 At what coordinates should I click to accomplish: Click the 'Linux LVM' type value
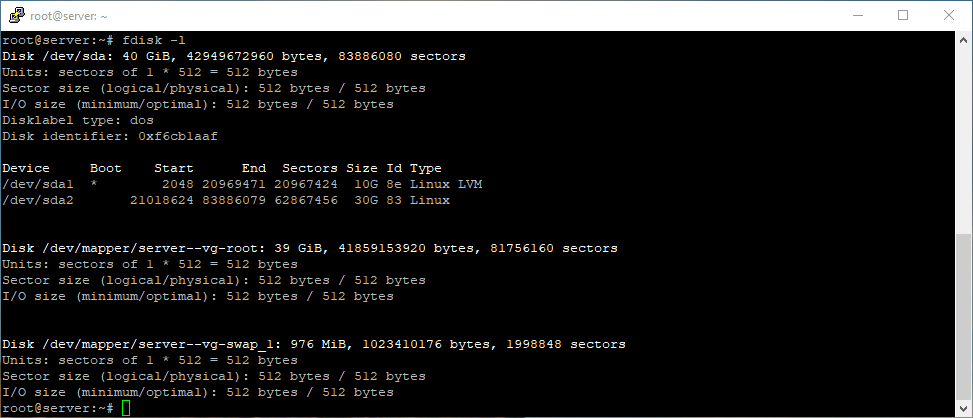[446, 184]
